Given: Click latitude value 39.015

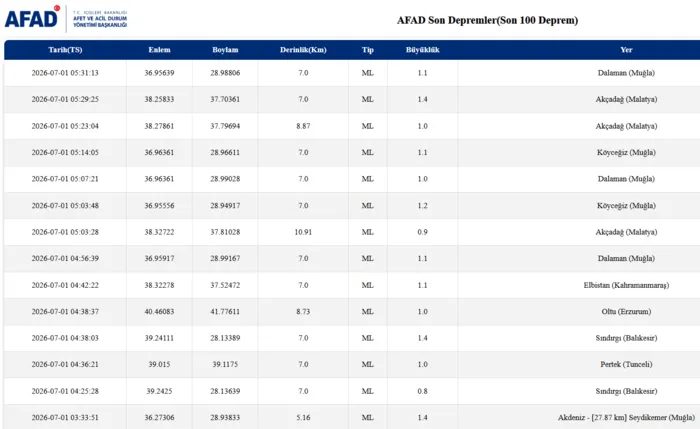Looking at the screenshot, I should point(159,364).
